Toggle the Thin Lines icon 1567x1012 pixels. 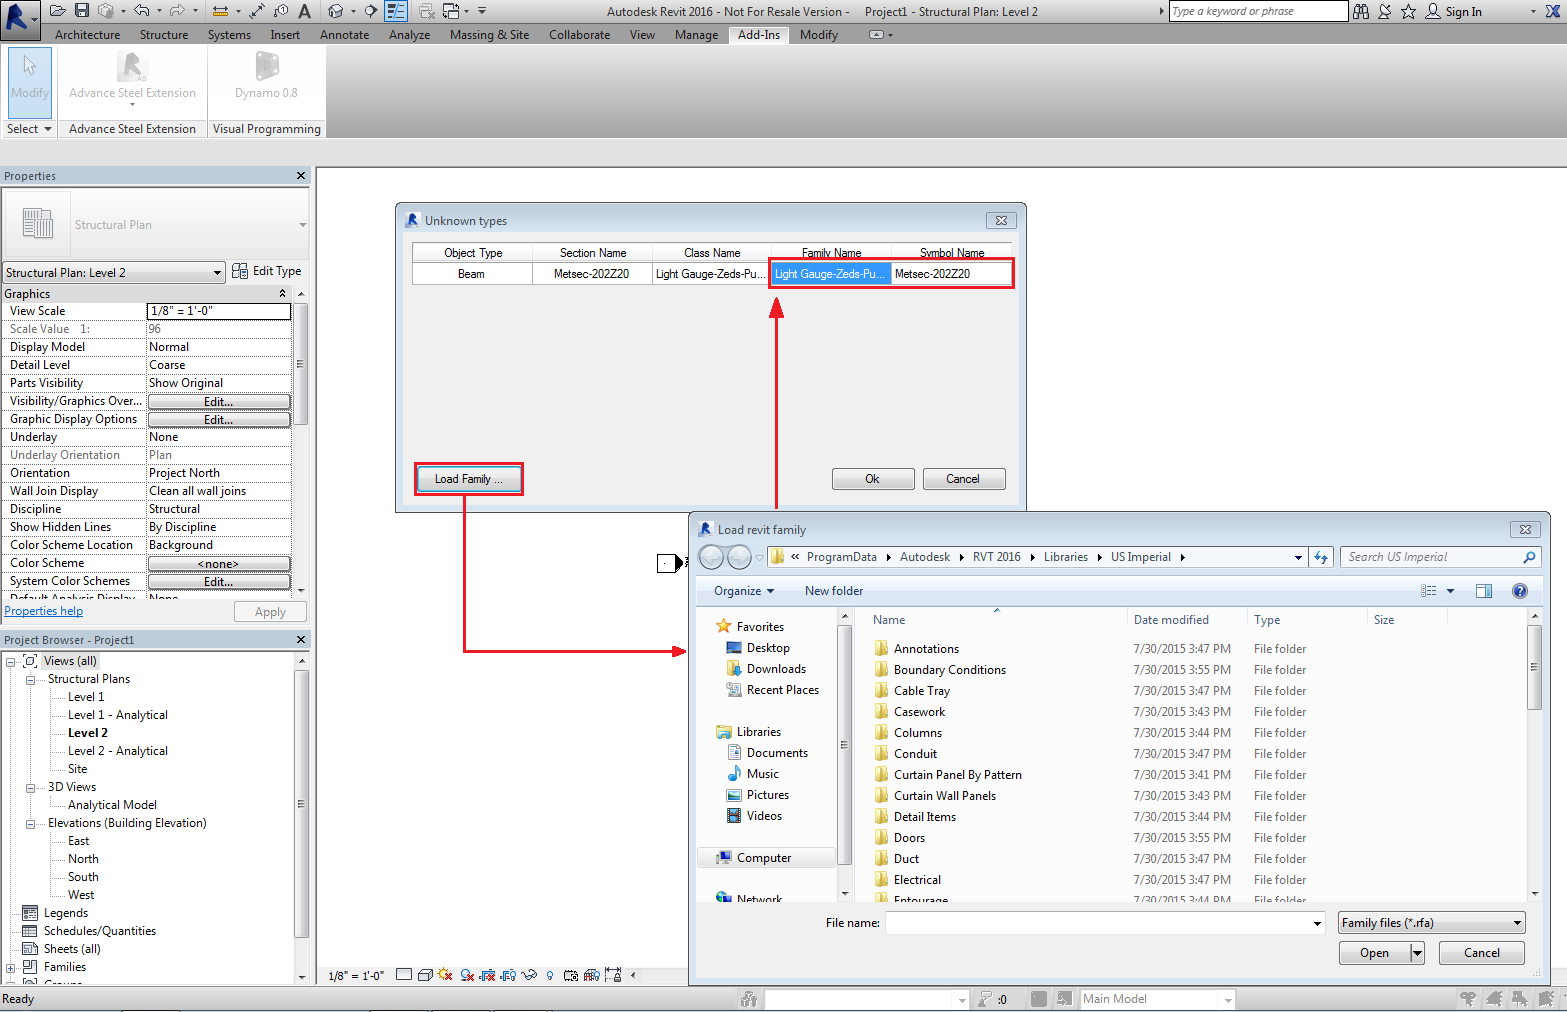click(x=396, y=11)
